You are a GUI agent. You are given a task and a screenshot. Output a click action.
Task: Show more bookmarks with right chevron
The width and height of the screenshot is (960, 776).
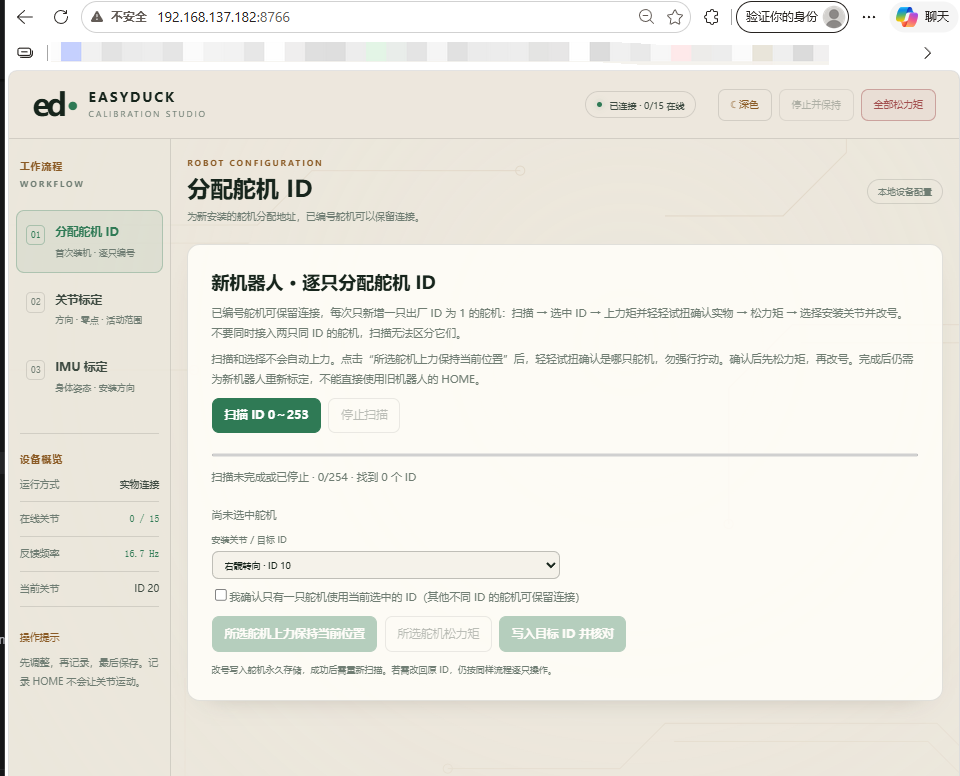coord(927,53)
